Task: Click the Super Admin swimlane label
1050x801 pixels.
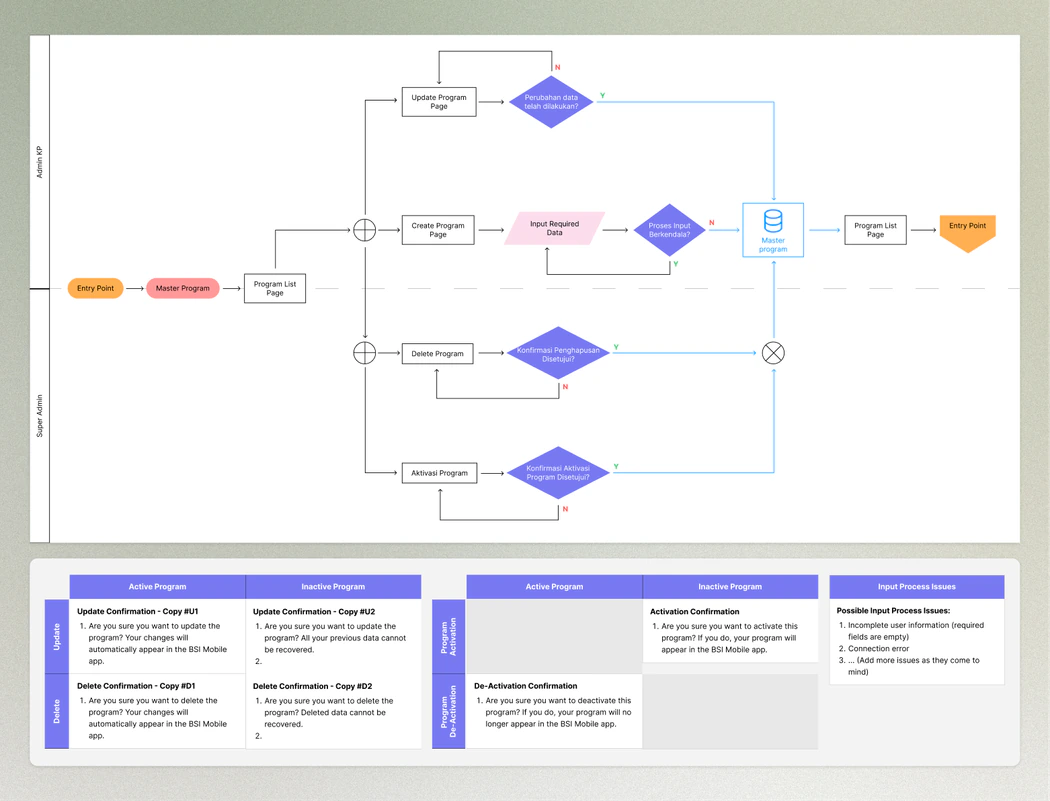Action: [x=40, y=416]
